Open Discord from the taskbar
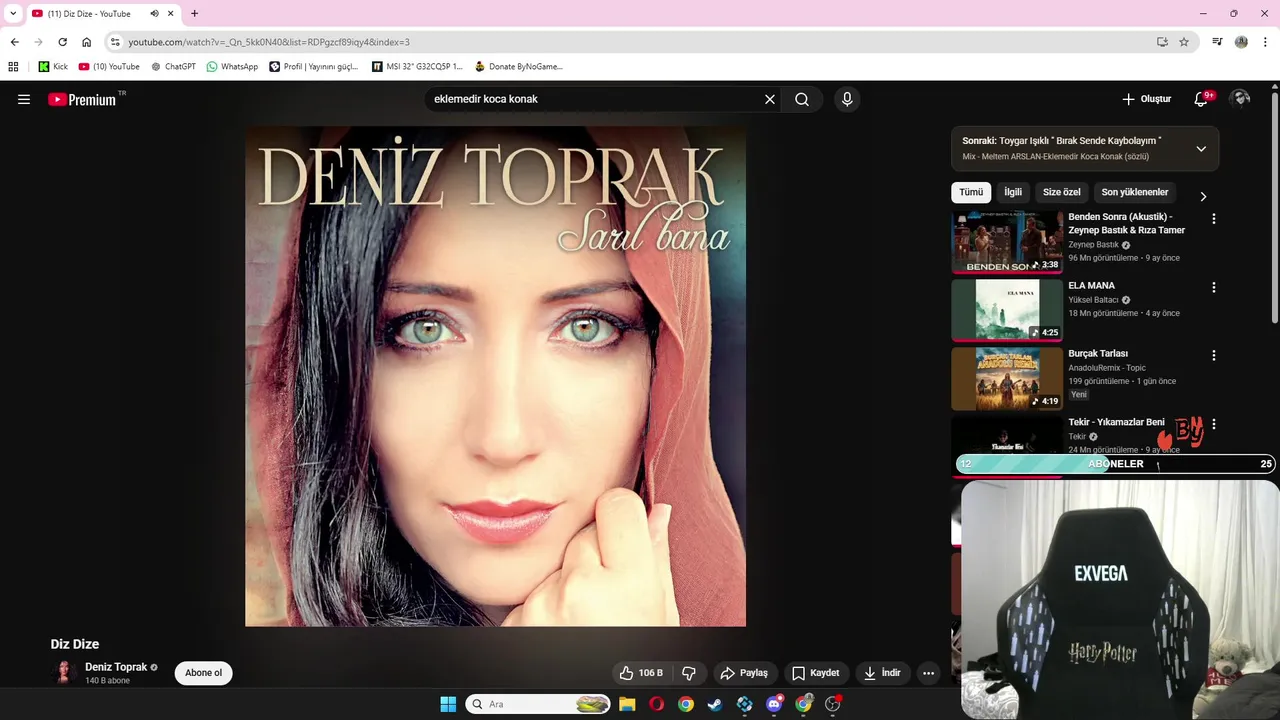Image resolution: width=1280 pixels, height=720 pixels. pyautogui.click(x=774, y=704)
